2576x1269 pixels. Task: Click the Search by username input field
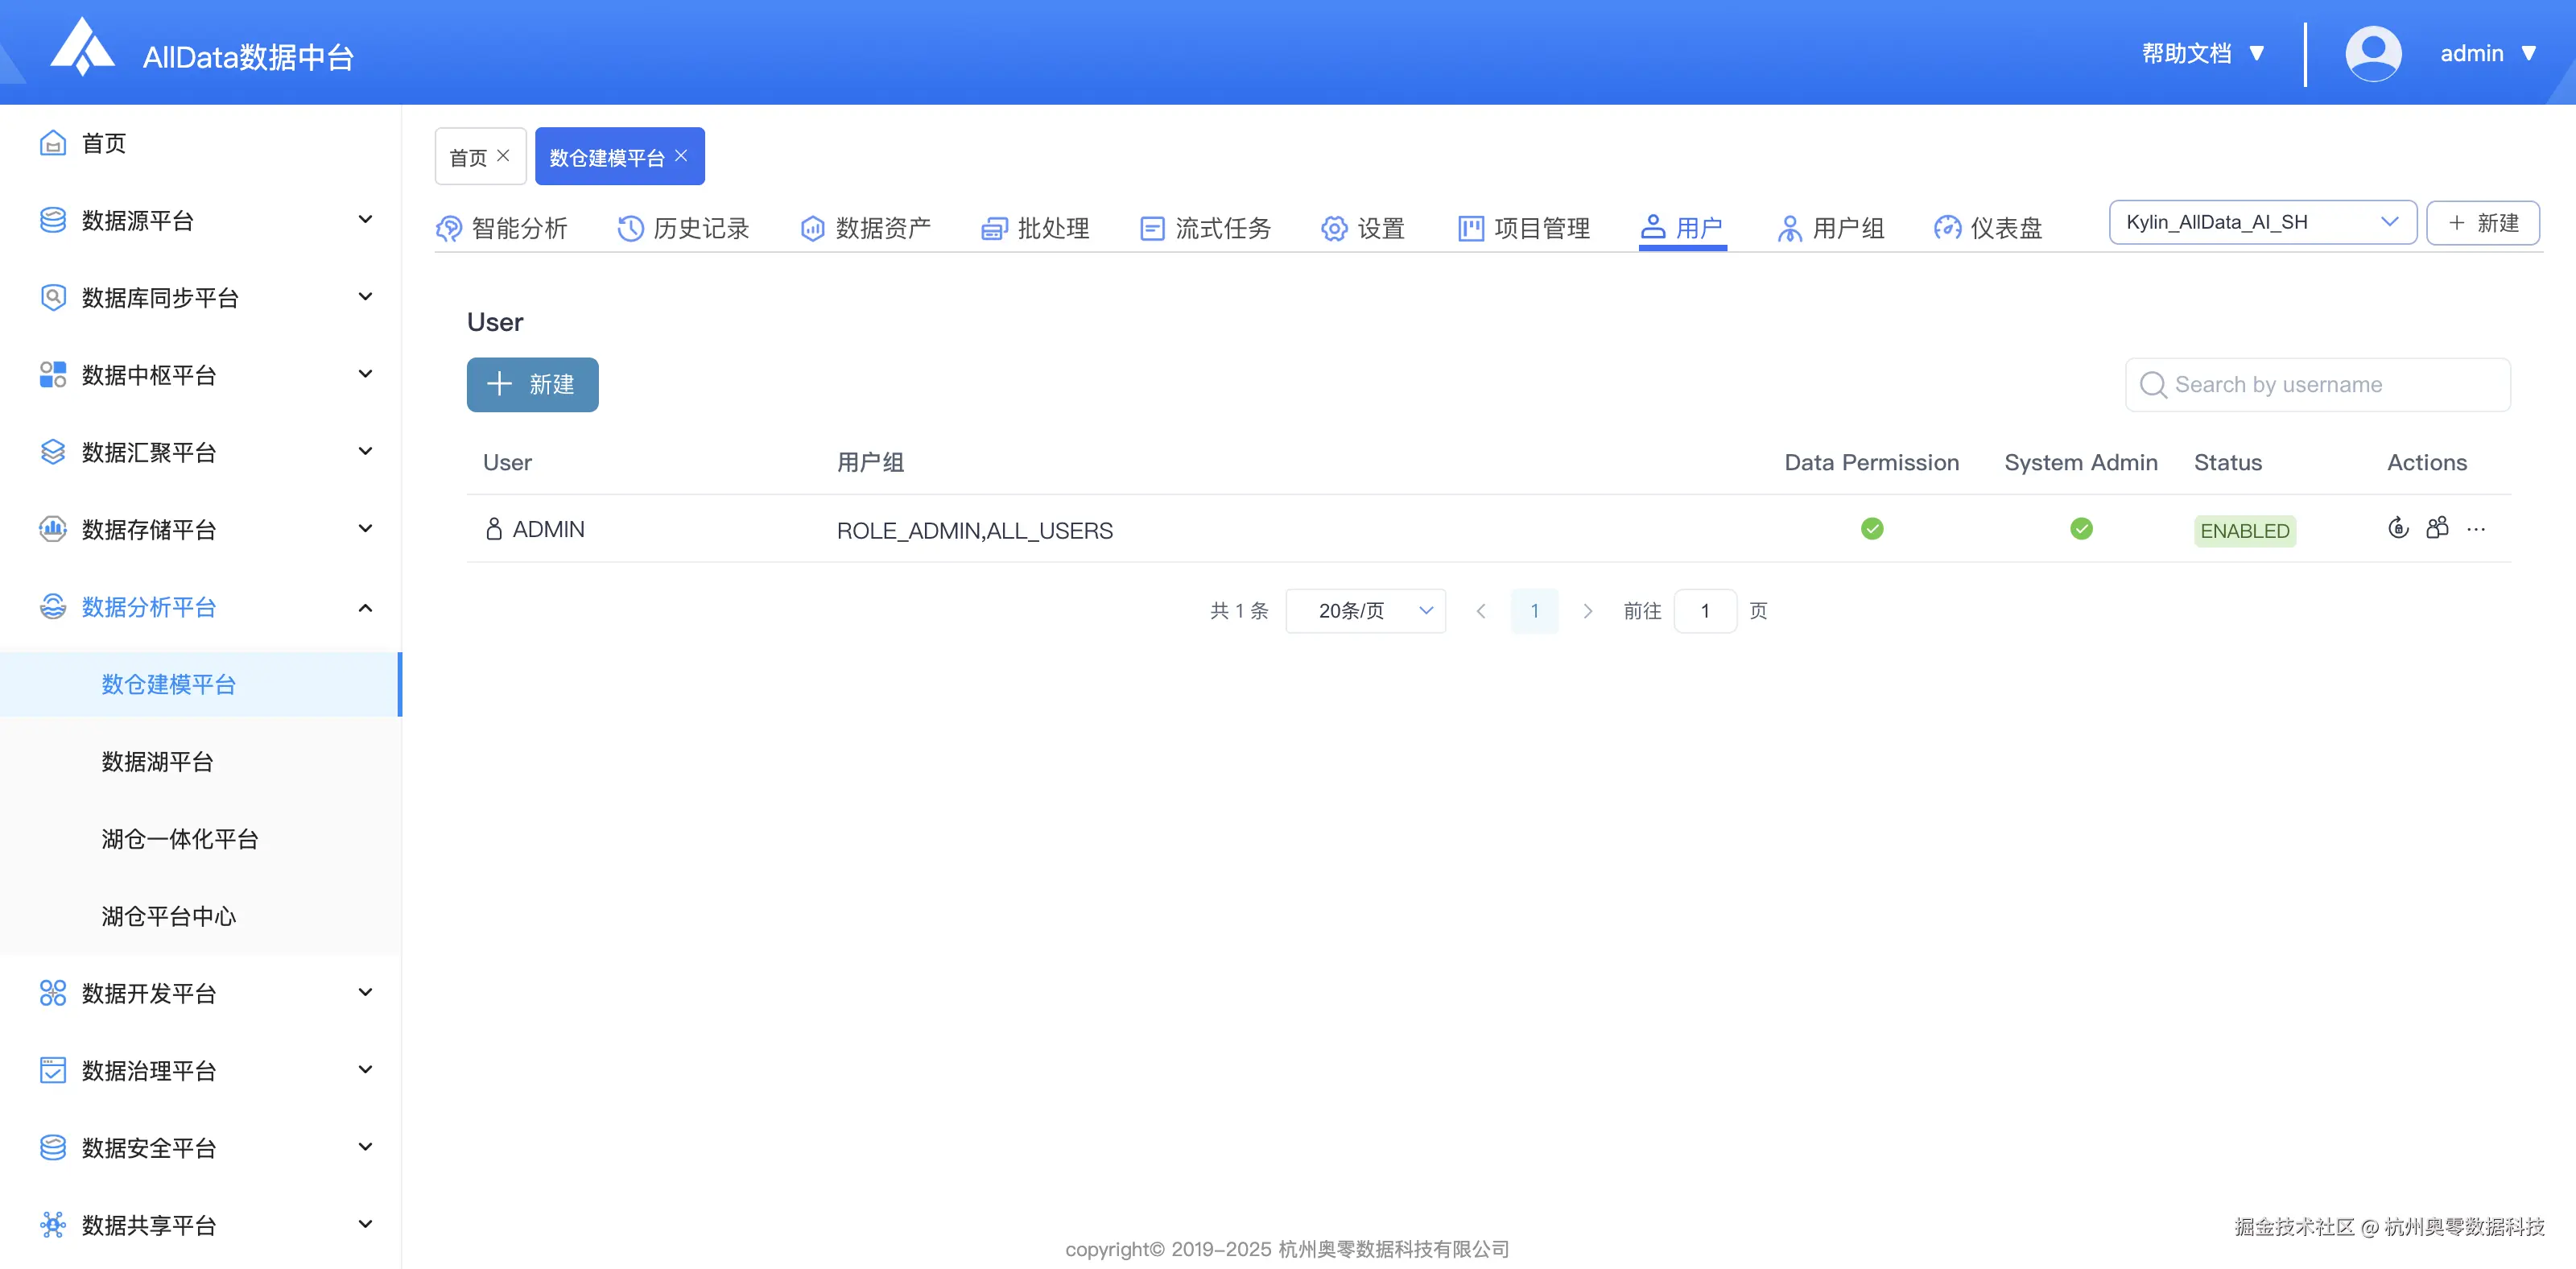tap(2318, 384)
